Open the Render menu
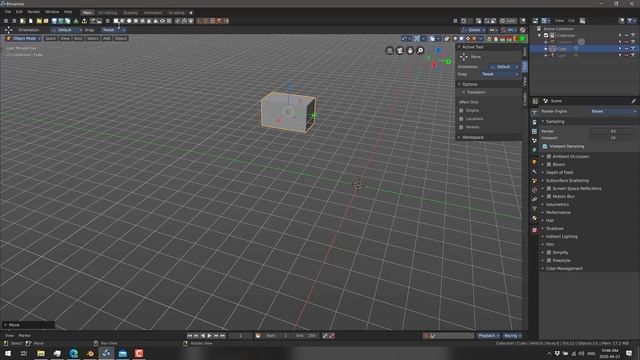 click(x=34, y=12)
